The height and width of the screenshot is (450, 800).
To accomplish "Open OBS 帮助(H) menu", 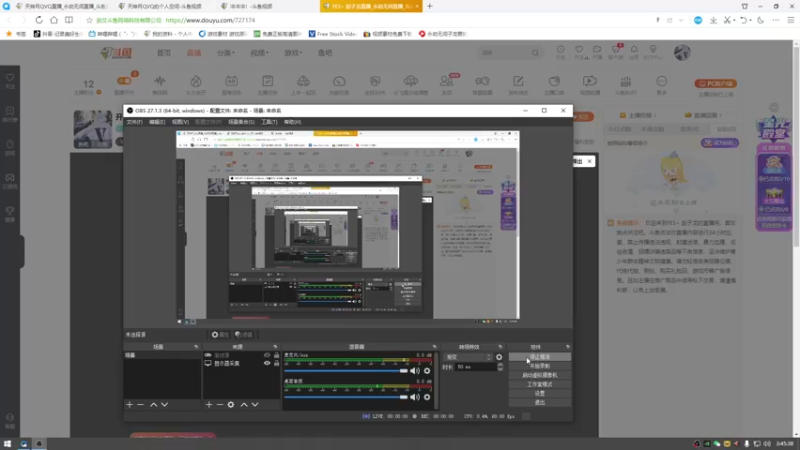I will pyautogui.click(x=292, y=122).
